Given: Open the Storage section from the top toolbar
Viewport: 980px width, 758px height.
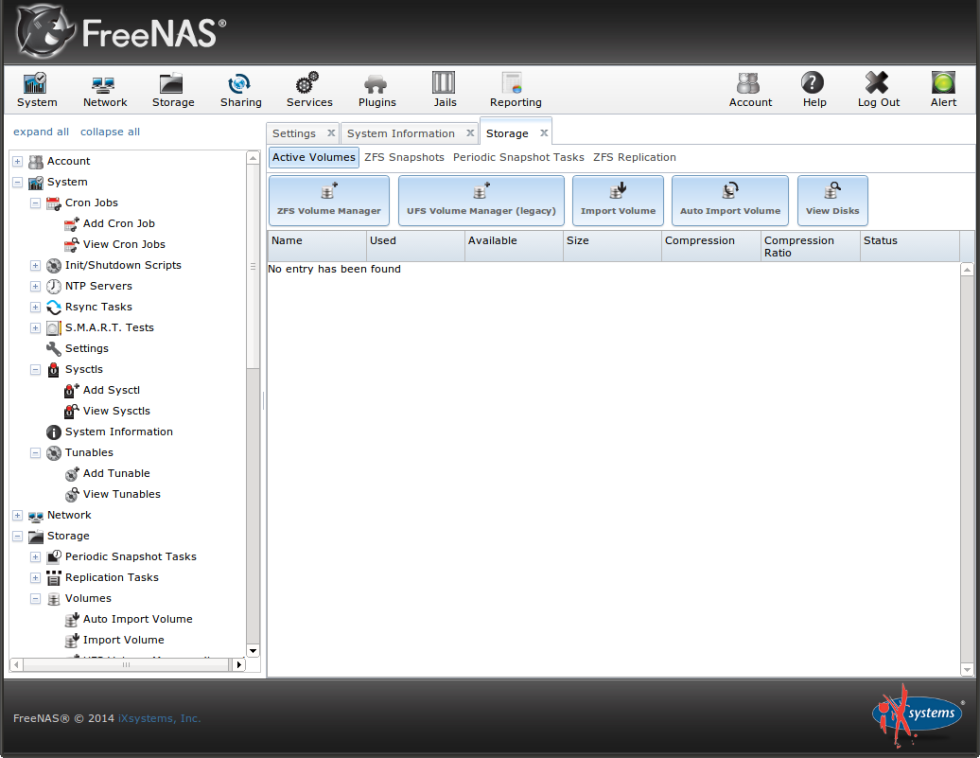Looking at the screenshot, I should click(x=172, y=89).
